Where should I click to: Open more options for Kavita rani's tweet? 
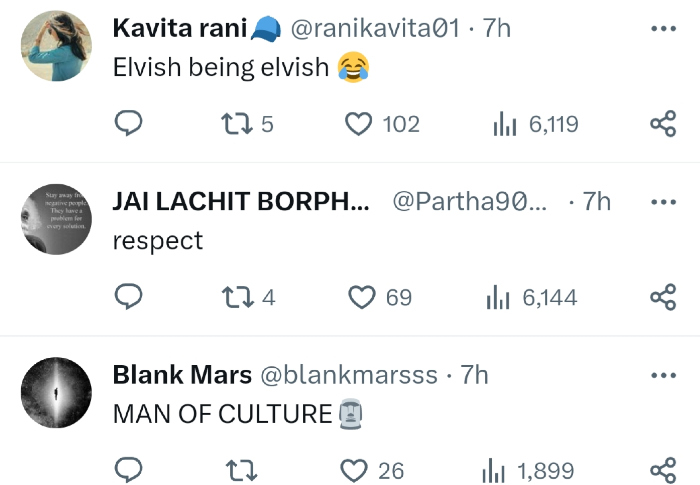click(x=663, y=29)
